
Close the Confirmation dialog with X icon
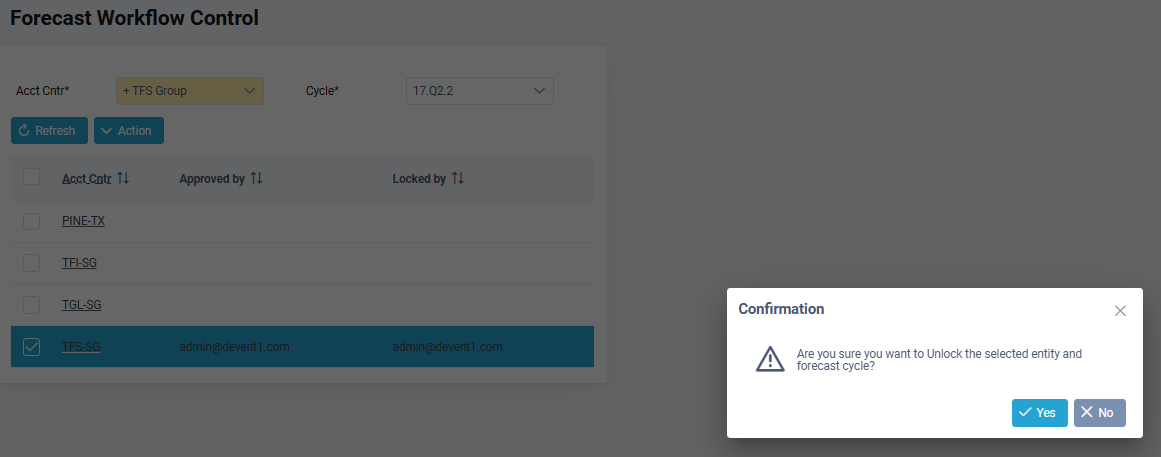pos(1120,311)
